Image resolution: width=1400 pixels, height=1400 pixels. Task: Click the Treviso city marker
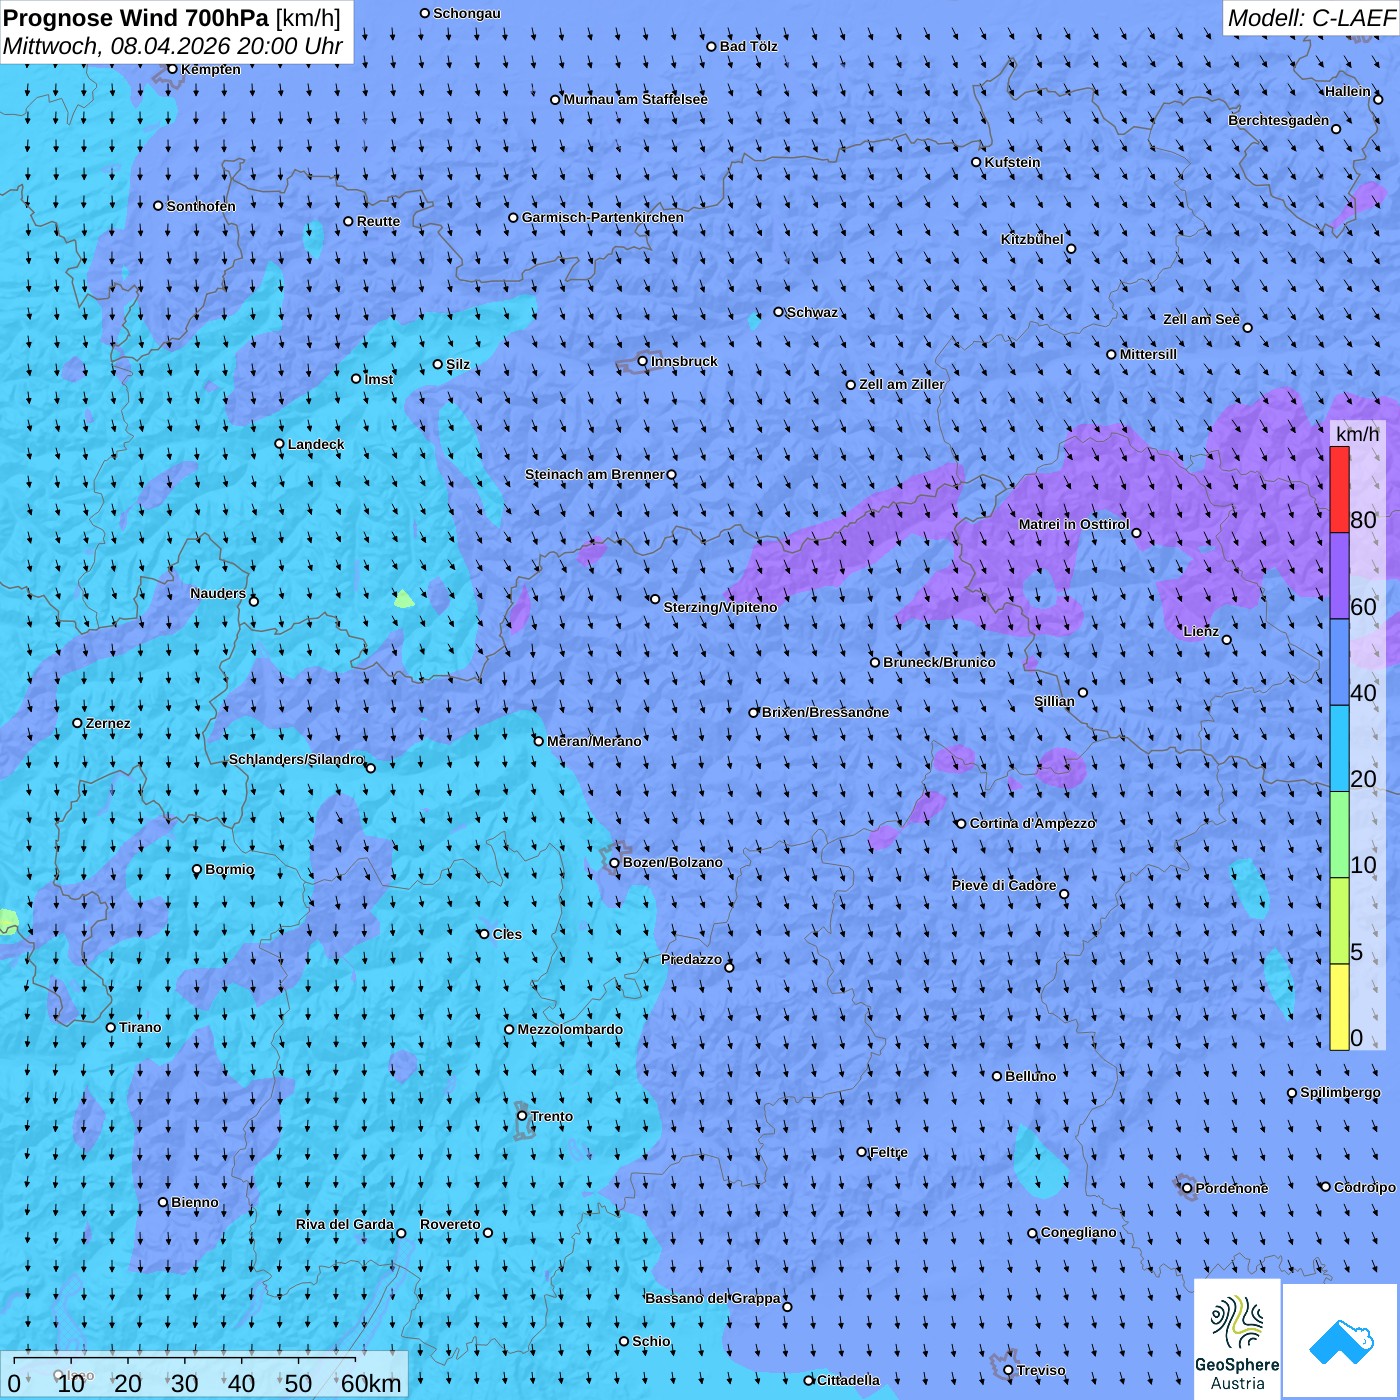pos(1008,1370)
